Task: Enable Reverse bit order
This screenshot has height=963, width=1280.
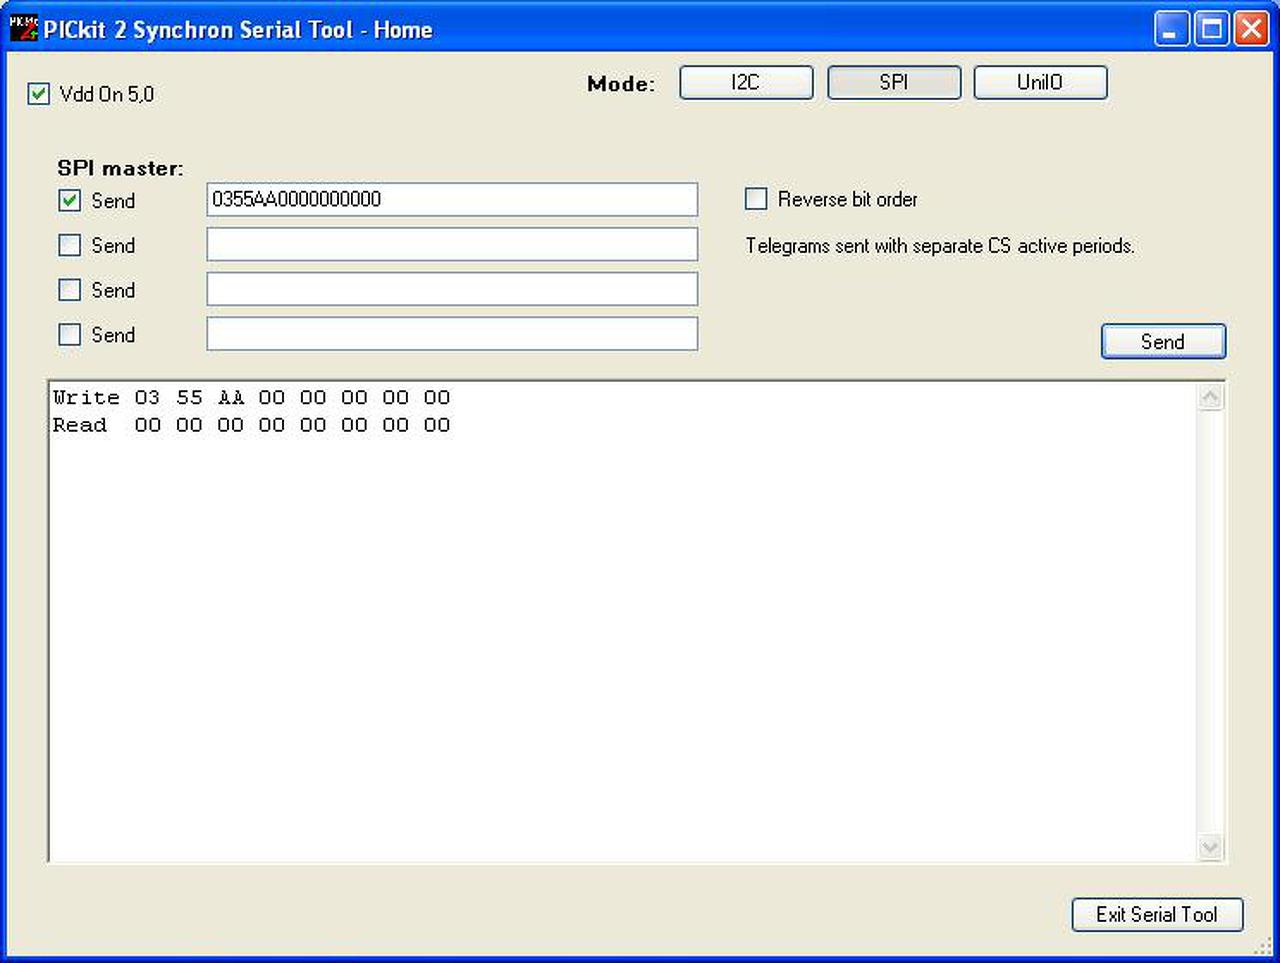Action: [756, 199]
